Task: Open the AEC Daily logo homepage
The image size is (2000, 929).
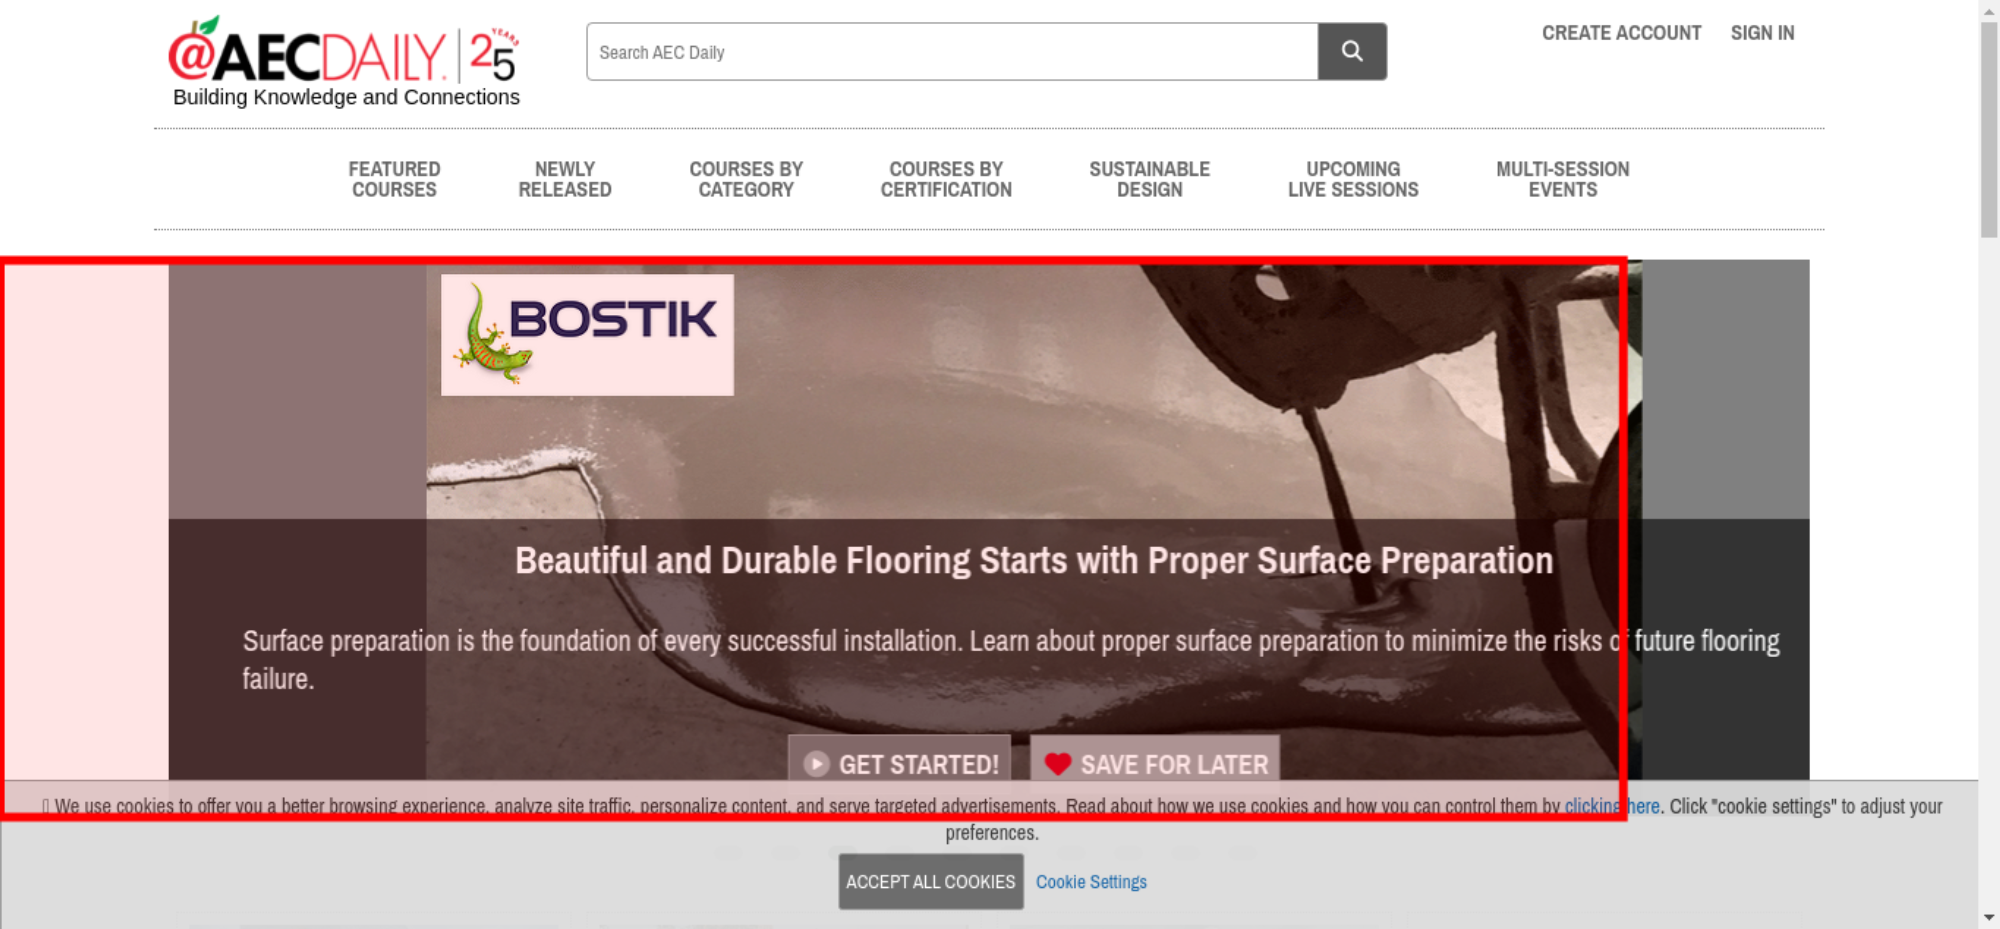Action: pyautogui.click(x=308, y=55)
